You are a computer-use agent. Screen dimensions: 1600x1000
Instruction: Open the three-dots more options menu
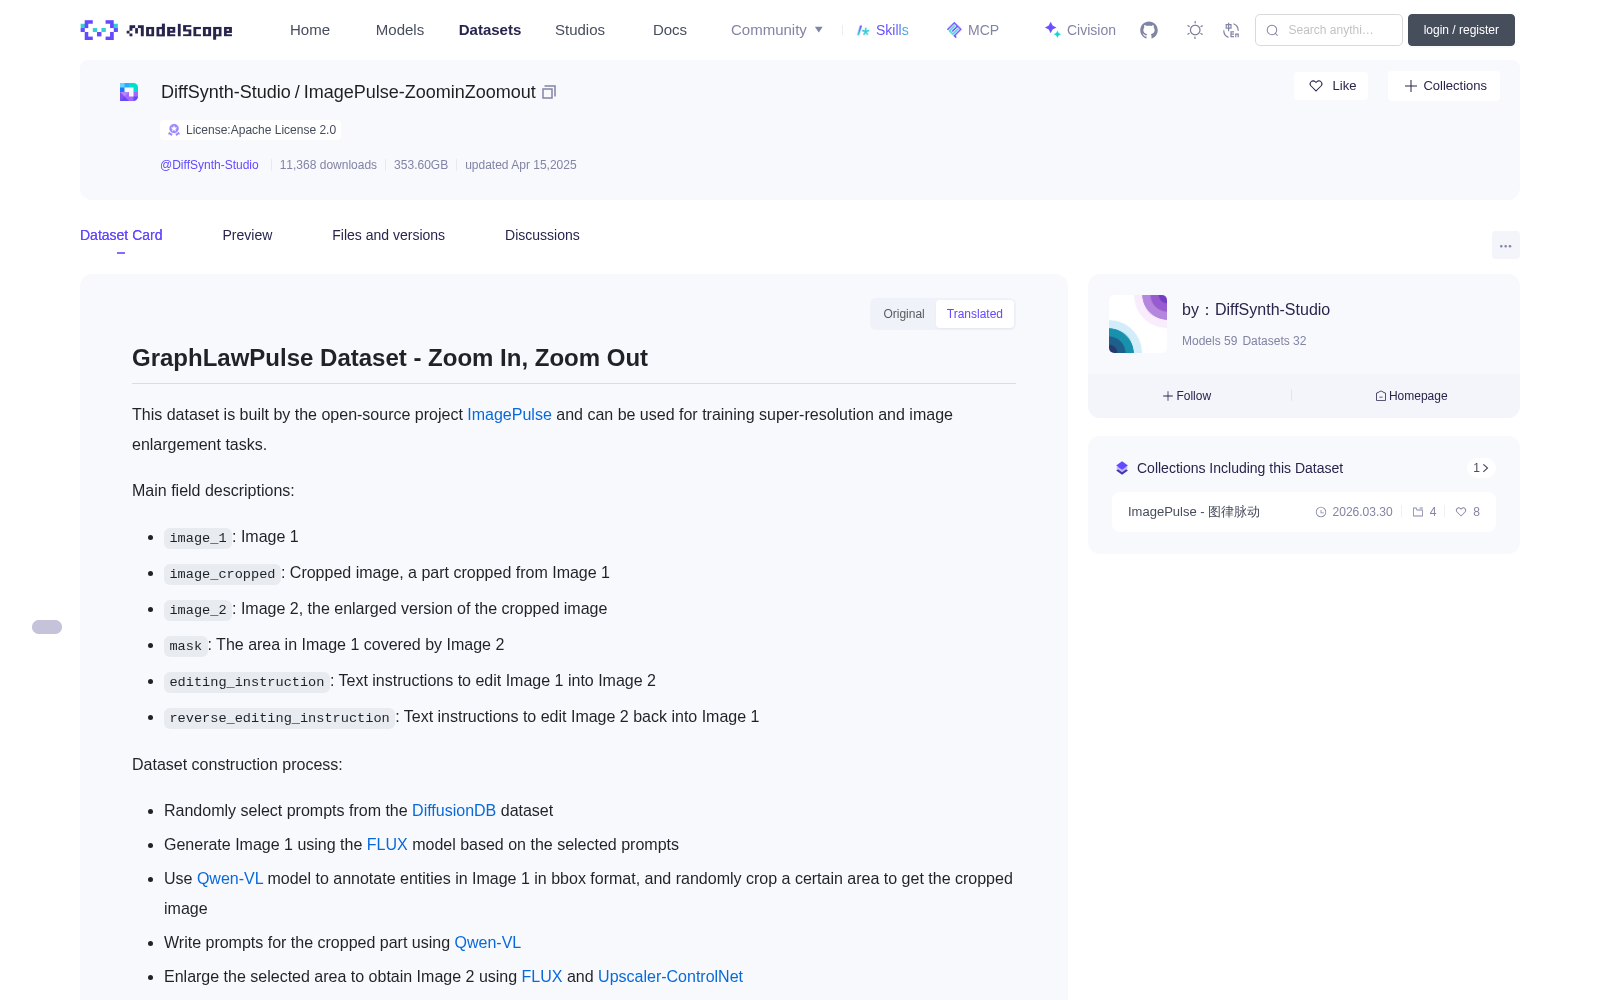[x=1506, y=245]
